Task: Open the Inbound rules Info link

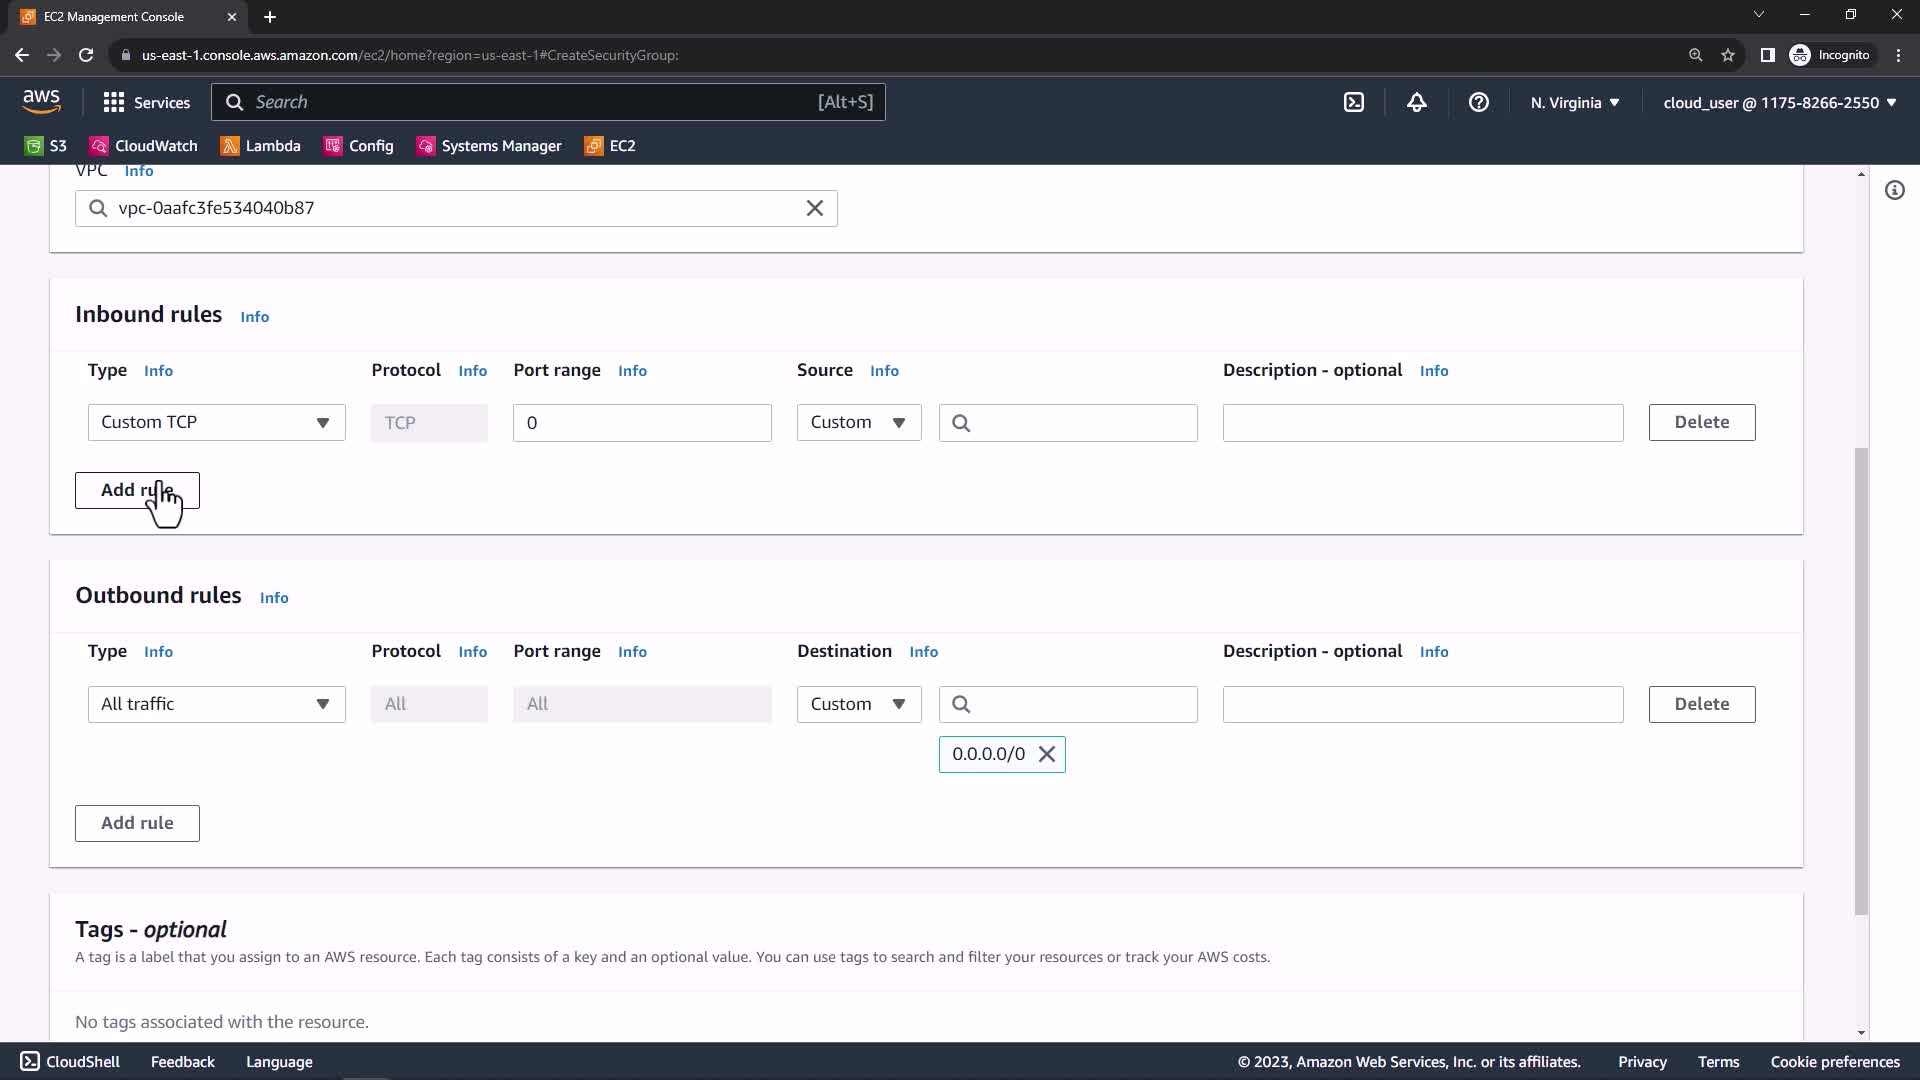Action: click(254, 317)
